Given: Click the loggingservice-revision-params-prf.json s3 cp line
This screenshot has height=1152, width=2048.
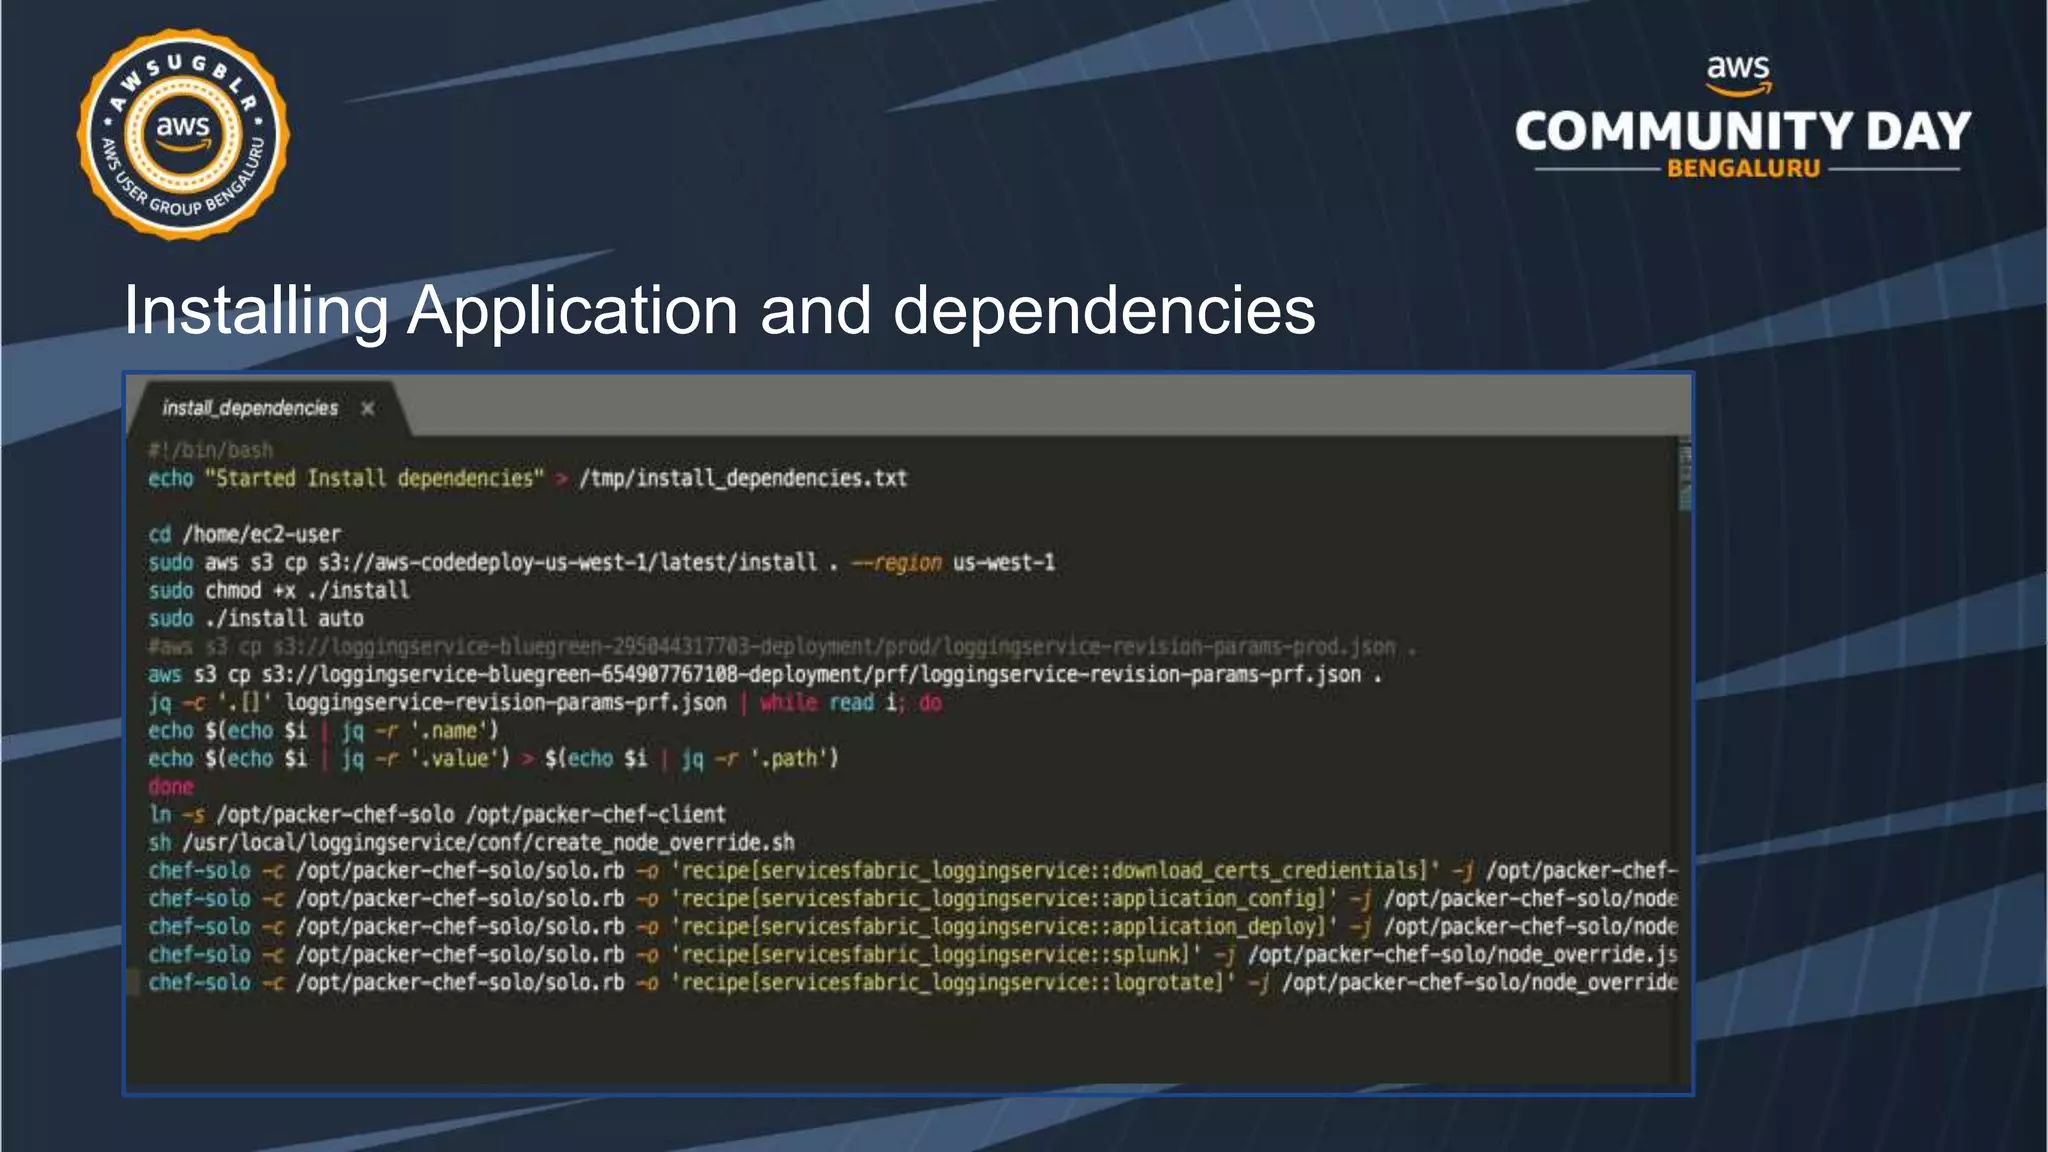Looking at the screenshot, I should (x=765, y=674).
